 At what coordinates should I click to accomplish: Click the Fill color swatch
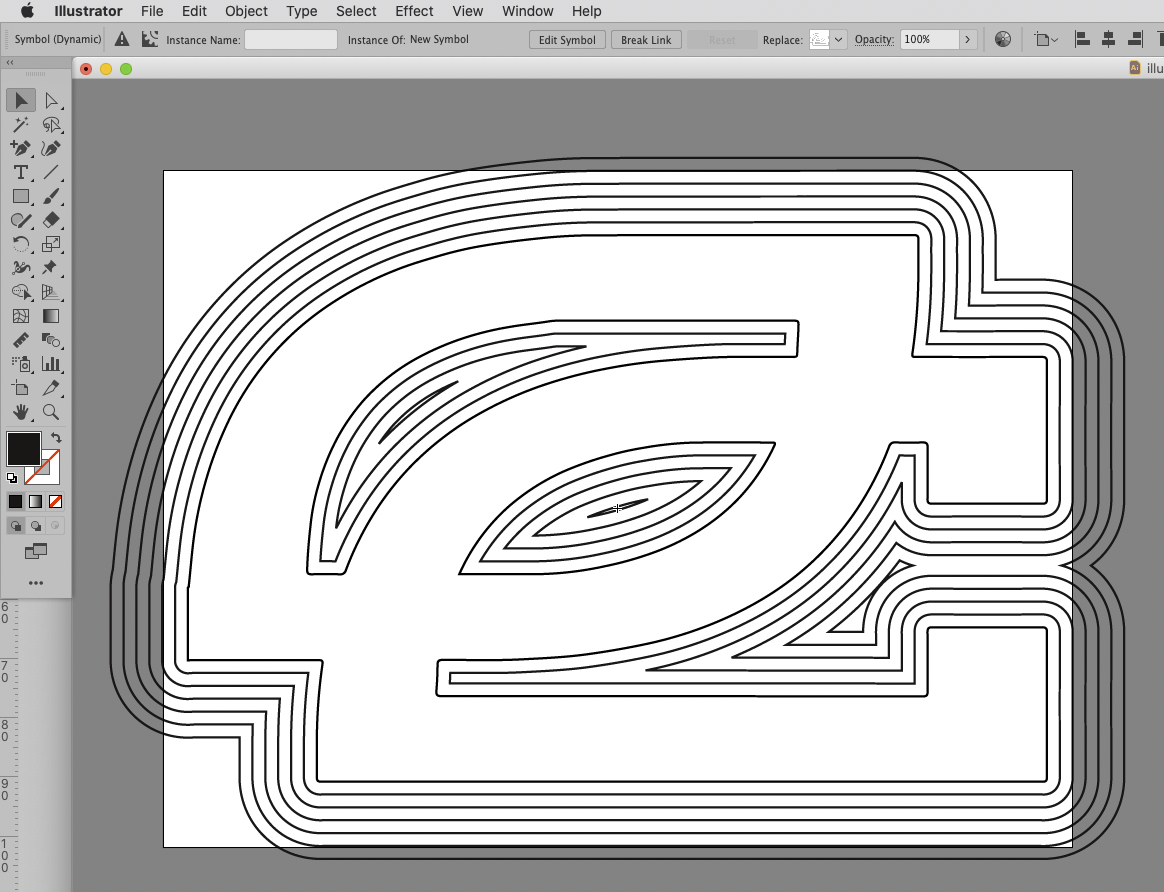[23, 448]
